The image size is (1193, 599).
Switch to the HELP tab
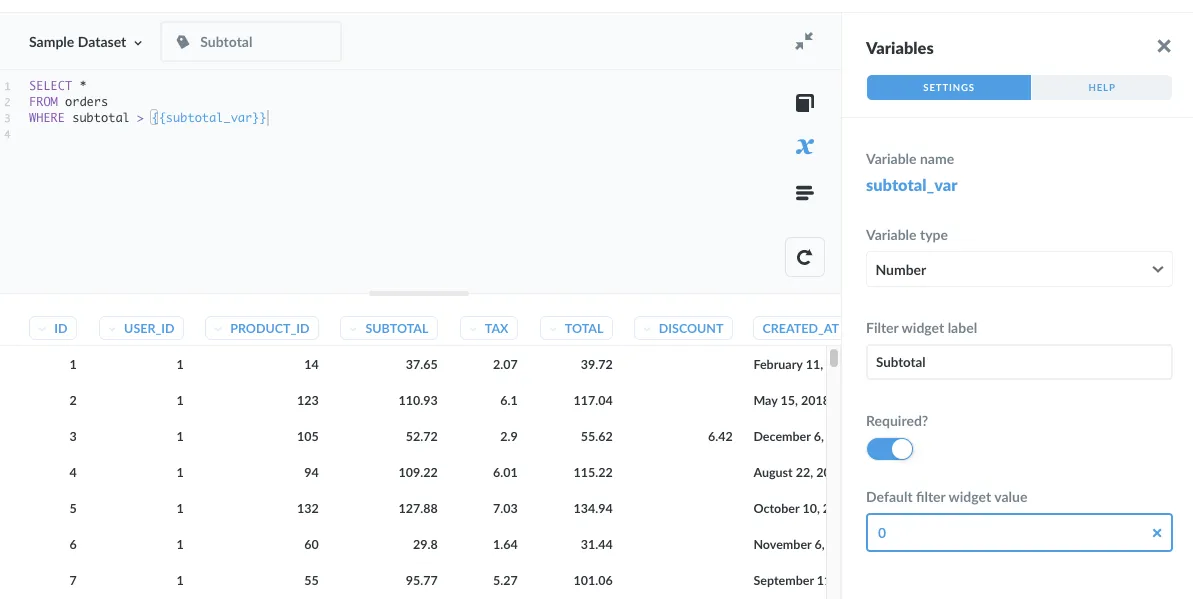(1100, 87)
